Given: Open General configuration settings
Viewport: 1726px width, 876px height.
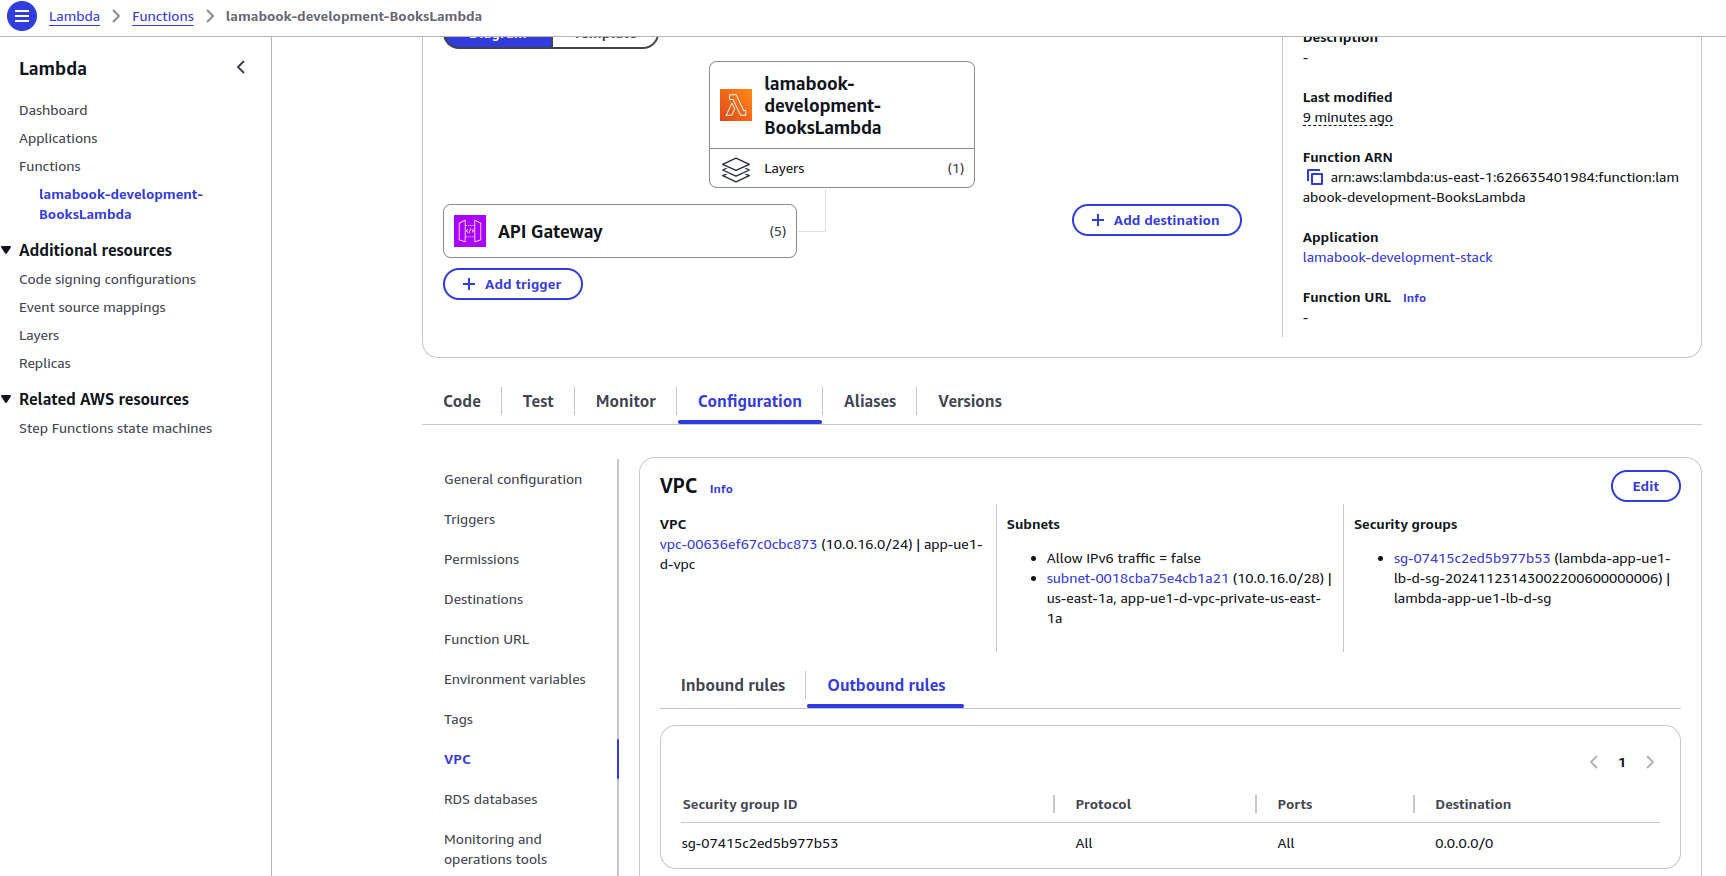Looking at the screenshot, I should coord(513,479).
